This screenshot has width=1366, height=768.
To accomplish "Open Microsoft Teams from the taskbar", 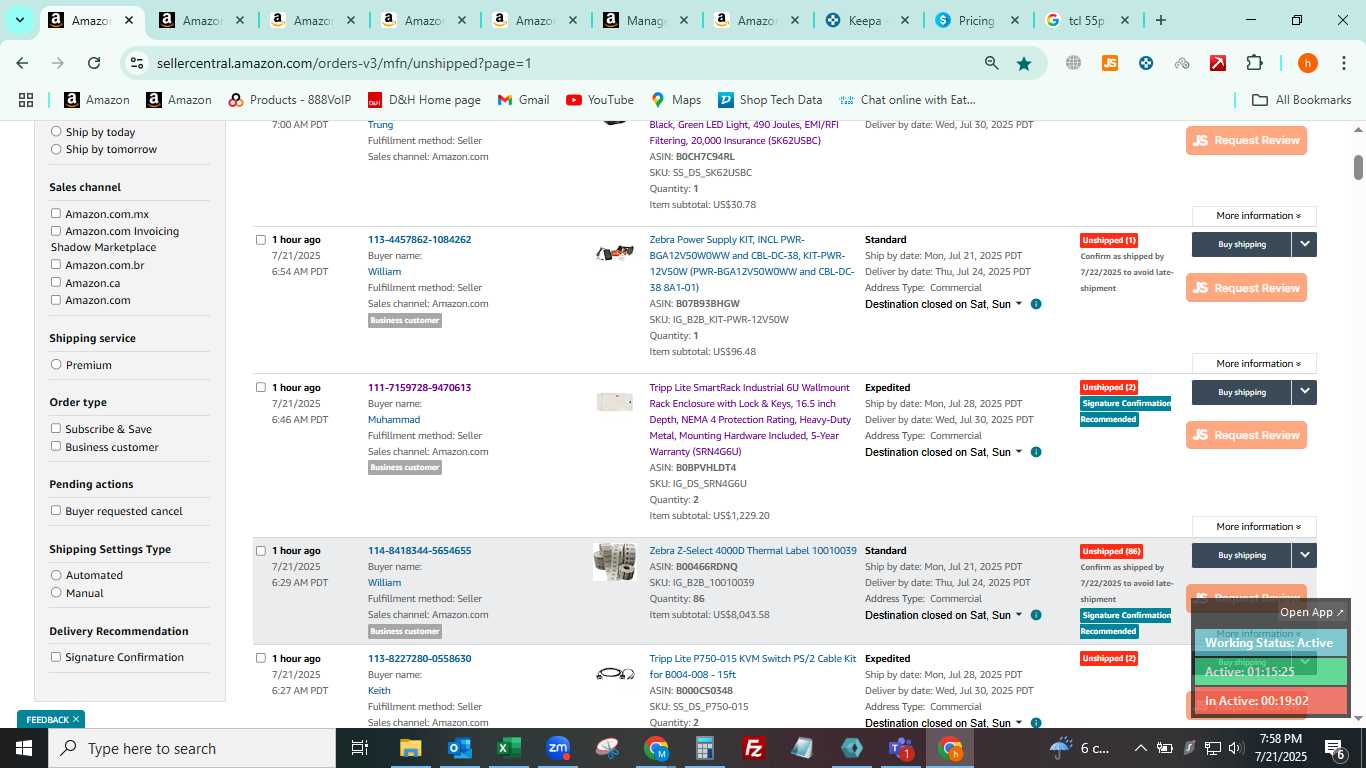I will coord(901,748).
